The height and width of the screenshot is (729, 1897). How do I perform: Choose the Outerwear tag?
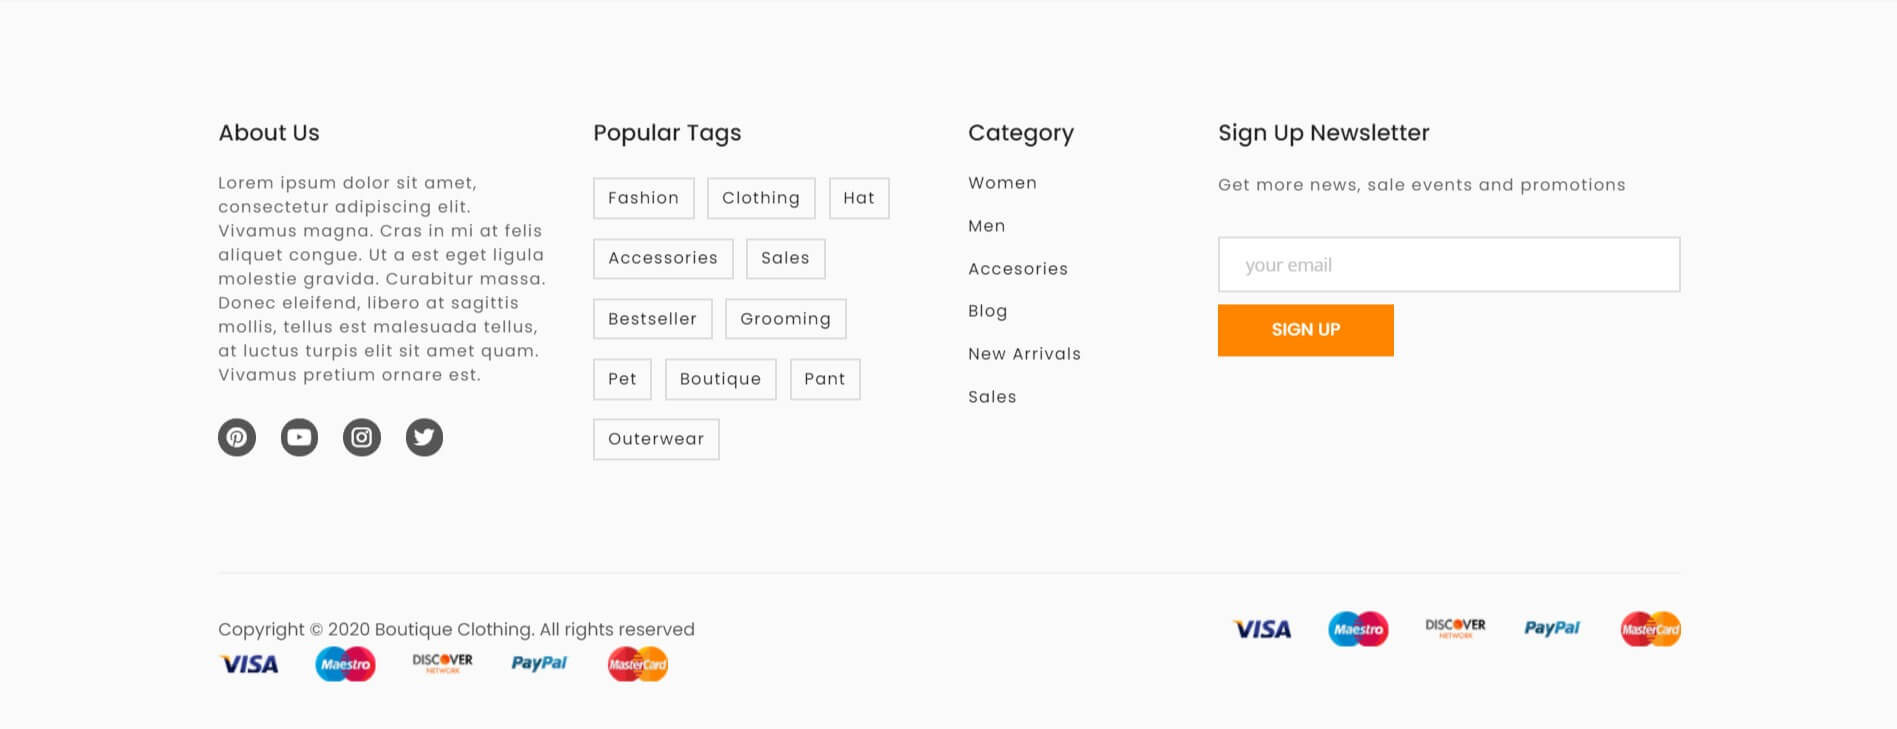pyautogui.click(x=656, y=439)
